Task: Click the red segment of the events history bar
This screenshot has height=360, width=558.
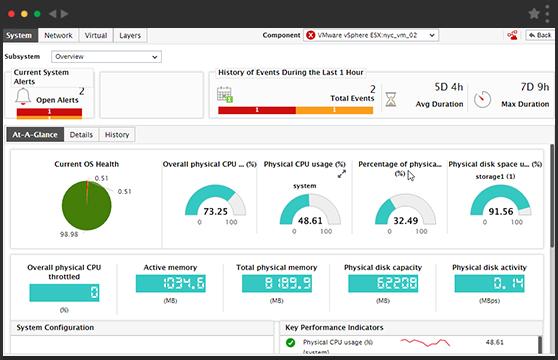Action: (257, 110)
